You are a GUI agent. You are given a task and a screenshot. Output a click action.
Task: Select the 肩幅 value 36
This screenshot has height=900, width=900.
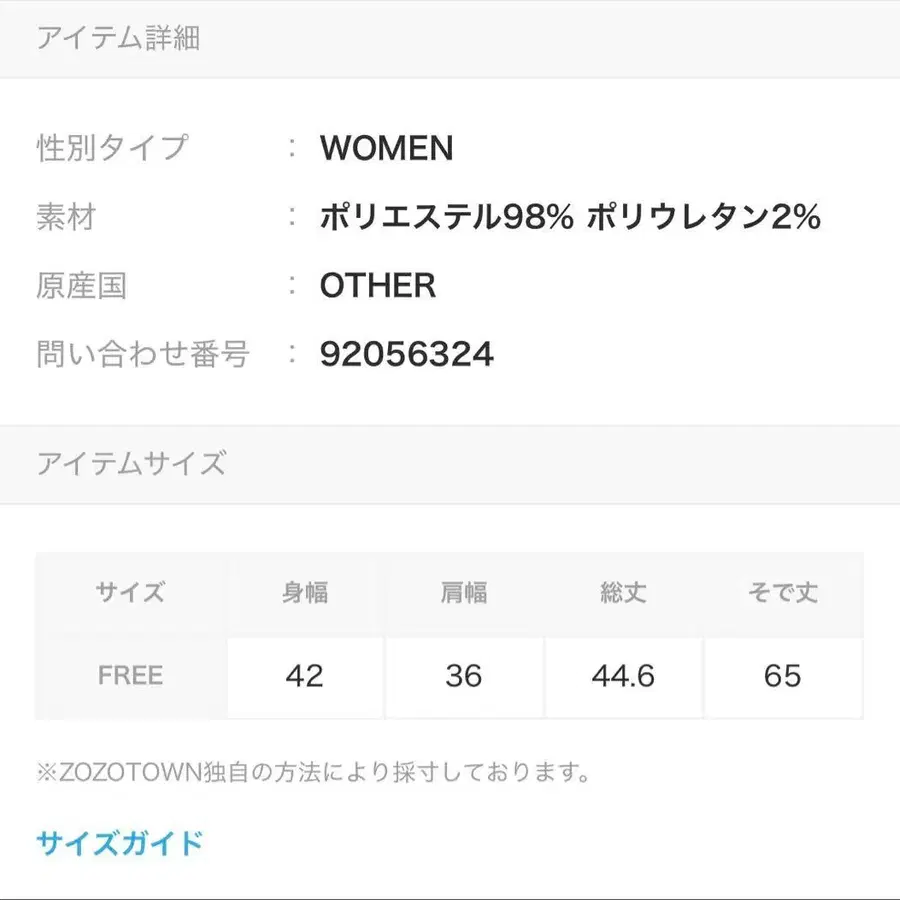pos(465,676)
